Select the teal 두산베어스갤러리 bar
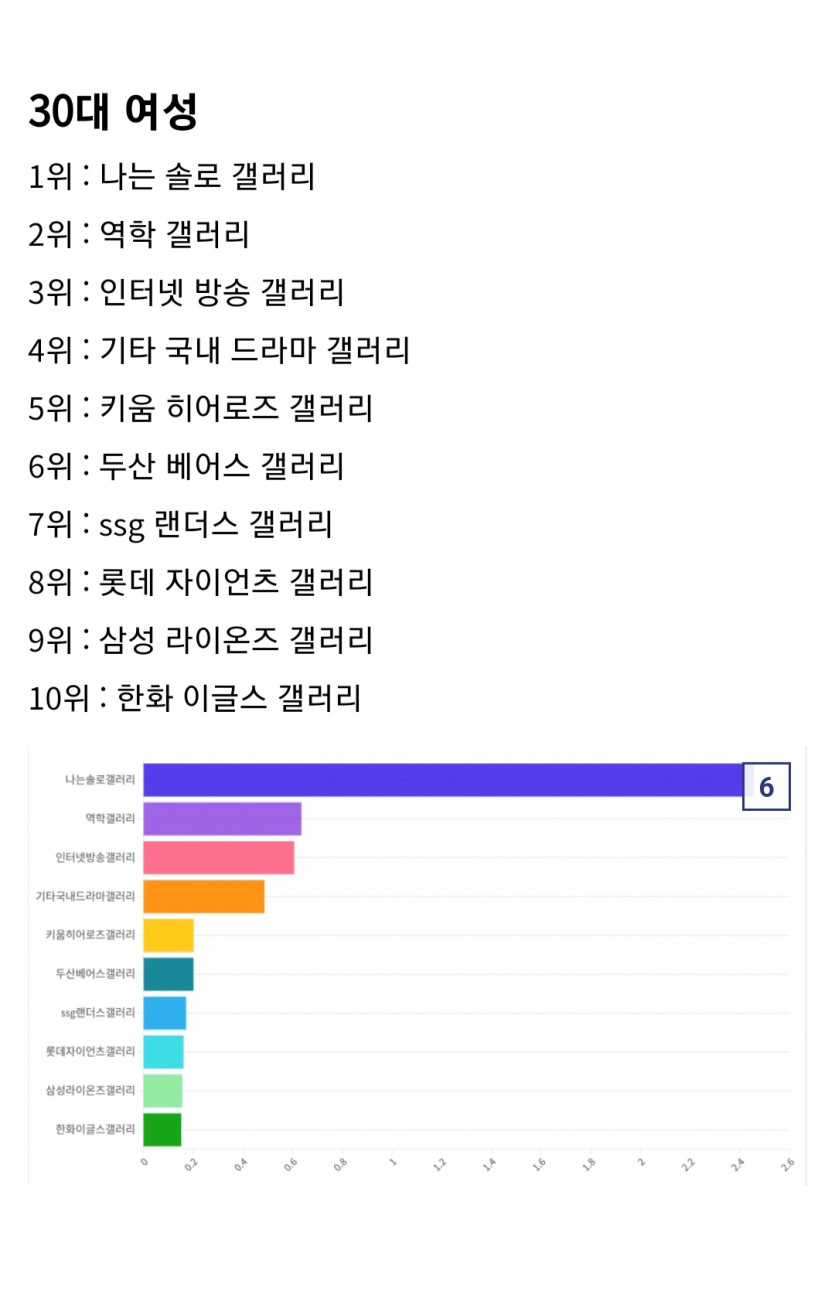 point(168,974)
